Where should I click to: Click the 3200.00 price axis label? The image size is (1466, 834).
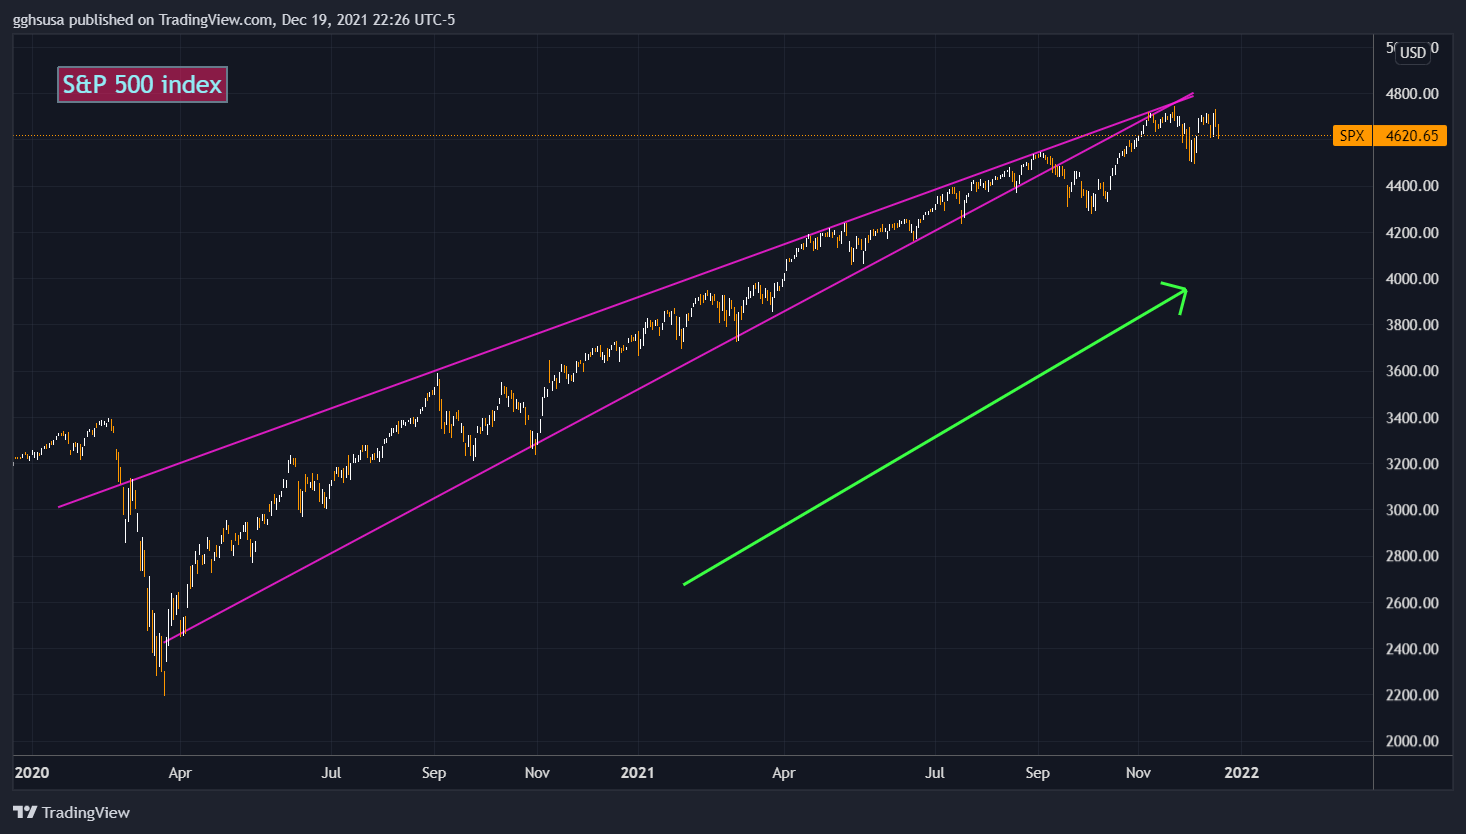pos(1412,464)
